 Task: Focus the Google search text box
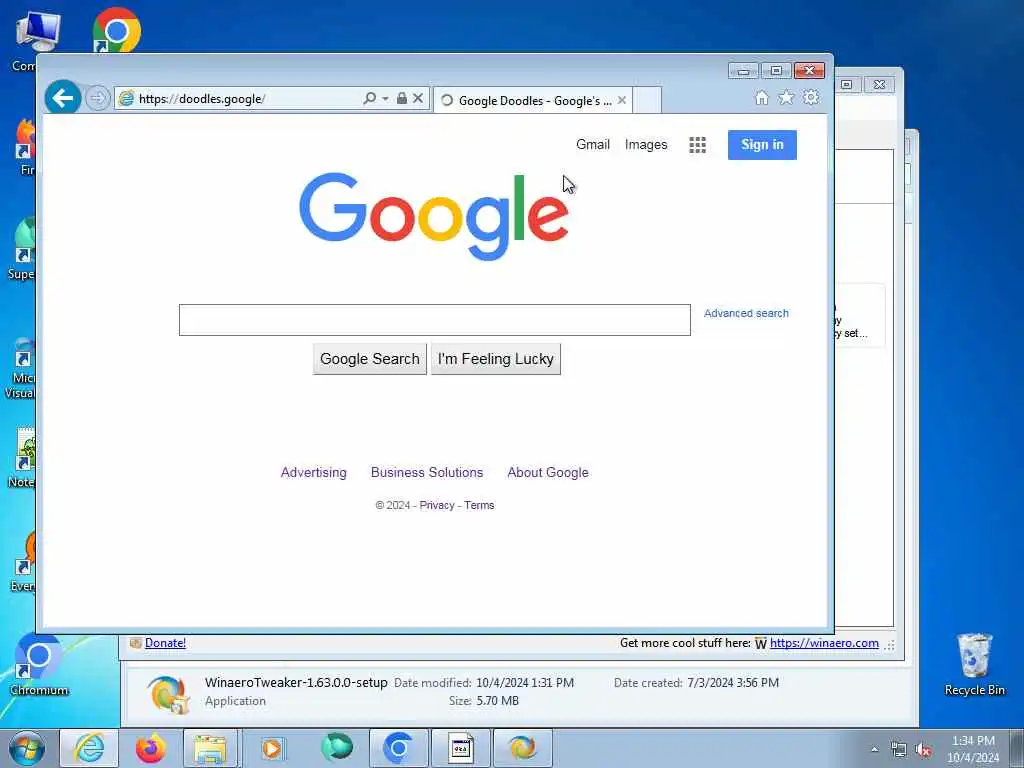pos(434,320)
